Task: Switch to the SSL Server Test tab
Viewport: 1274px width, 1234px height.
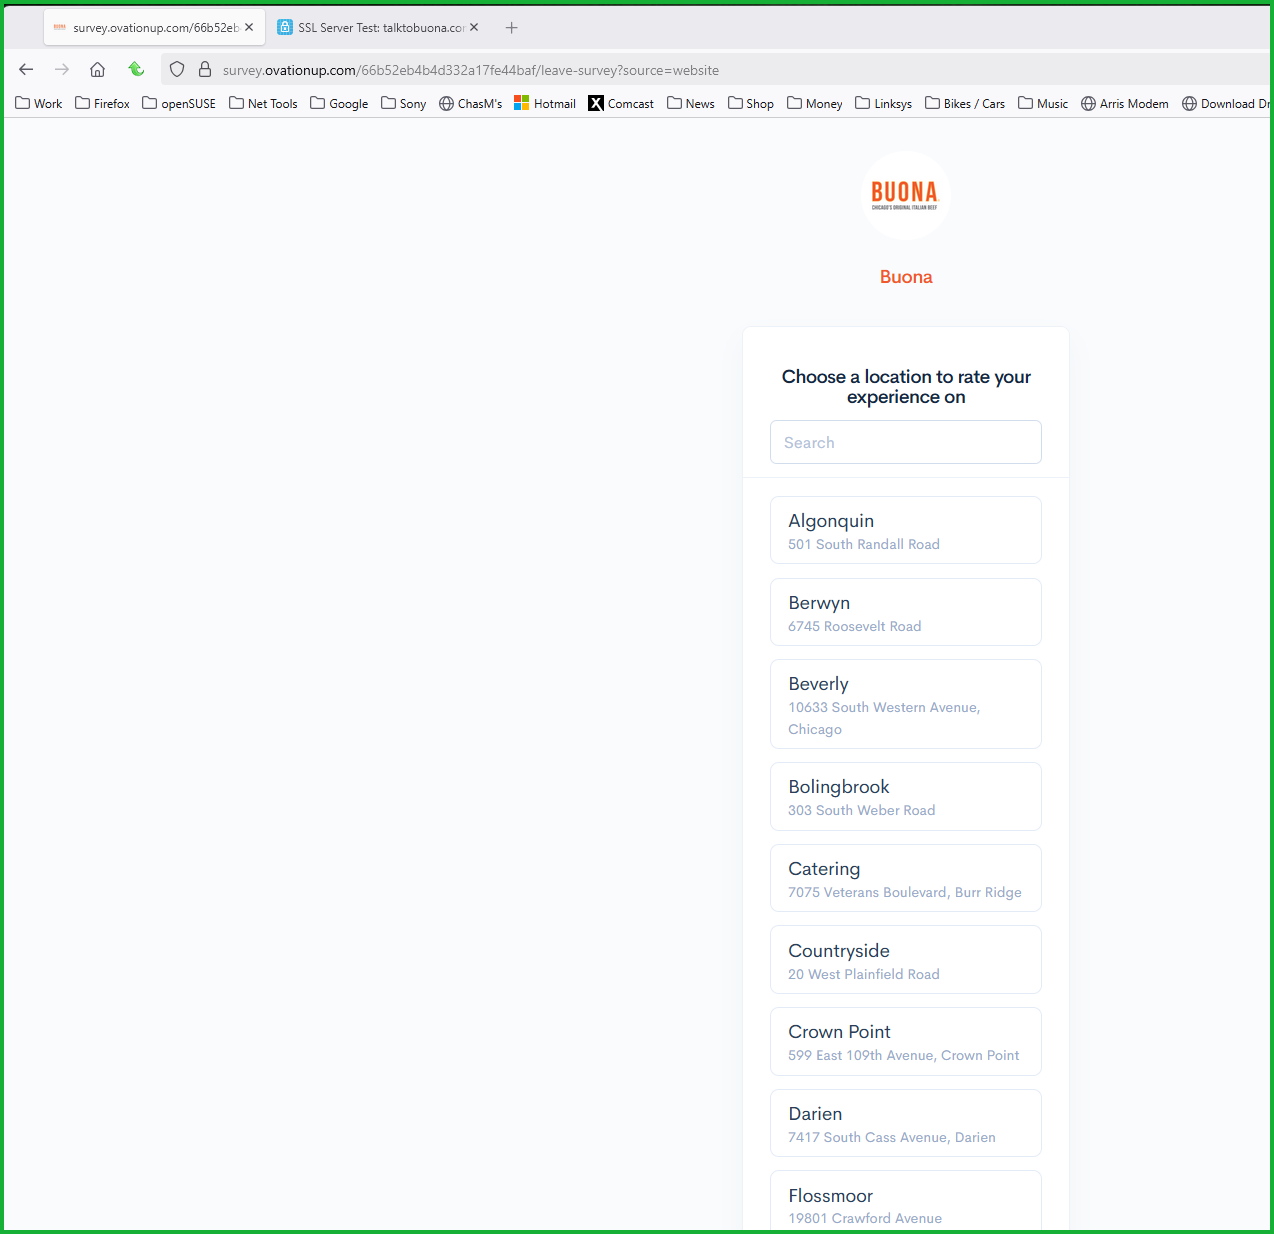Action: (x=379, y=28)
